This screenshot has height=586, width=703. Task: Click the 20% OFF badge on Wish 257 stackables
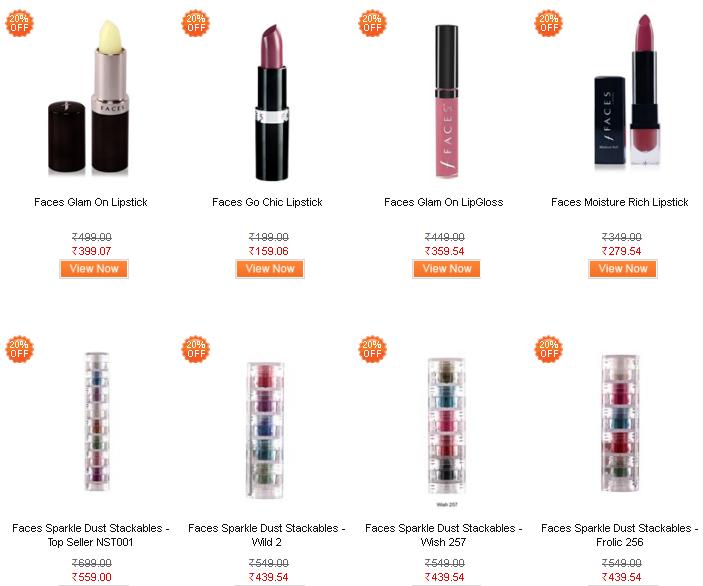pyautogui.click(x=372, y=349)
